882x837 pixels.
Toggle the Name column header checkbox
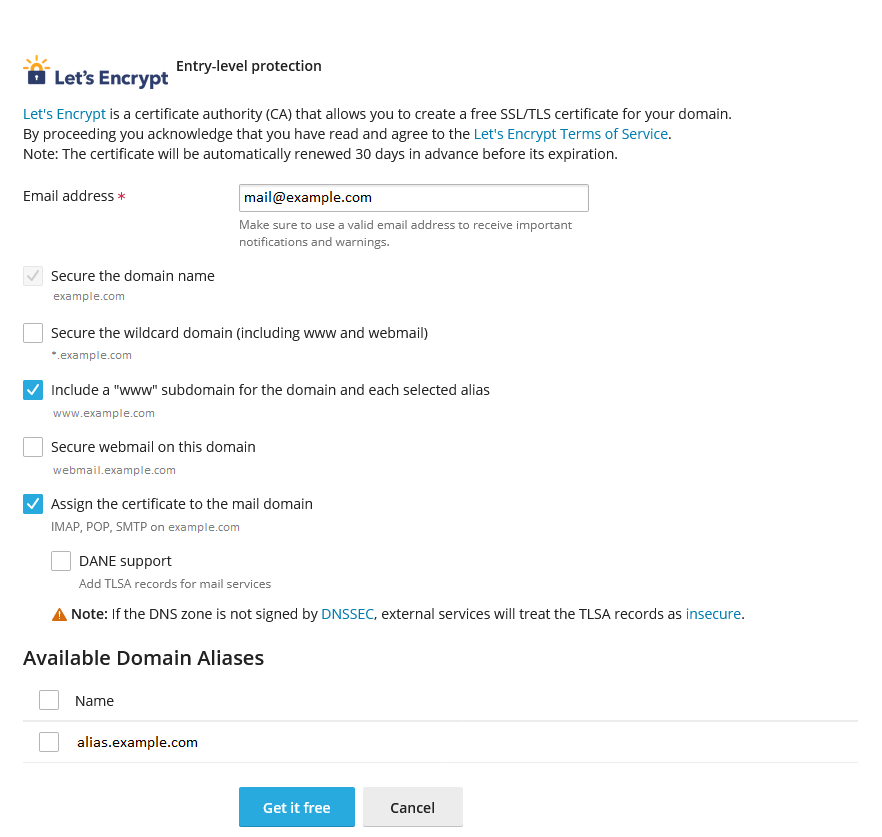(49, 700)
